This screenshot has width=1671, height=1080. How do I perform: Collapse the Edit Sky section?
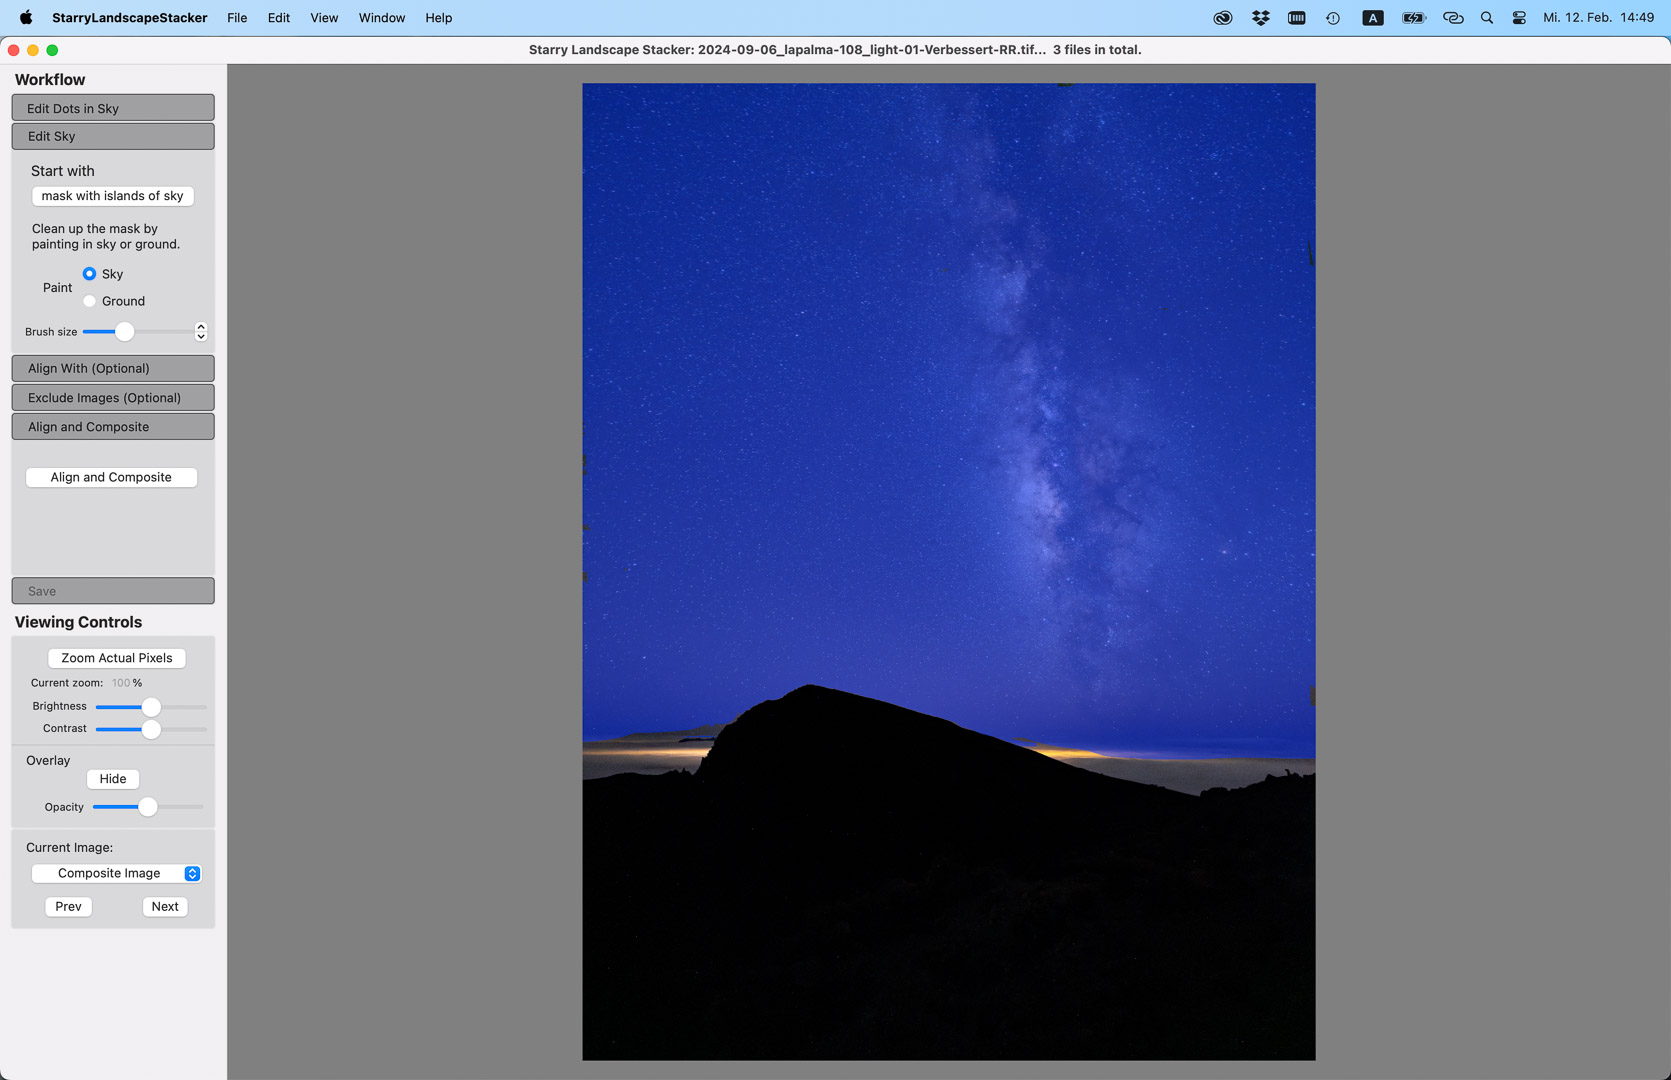point(113,136)
